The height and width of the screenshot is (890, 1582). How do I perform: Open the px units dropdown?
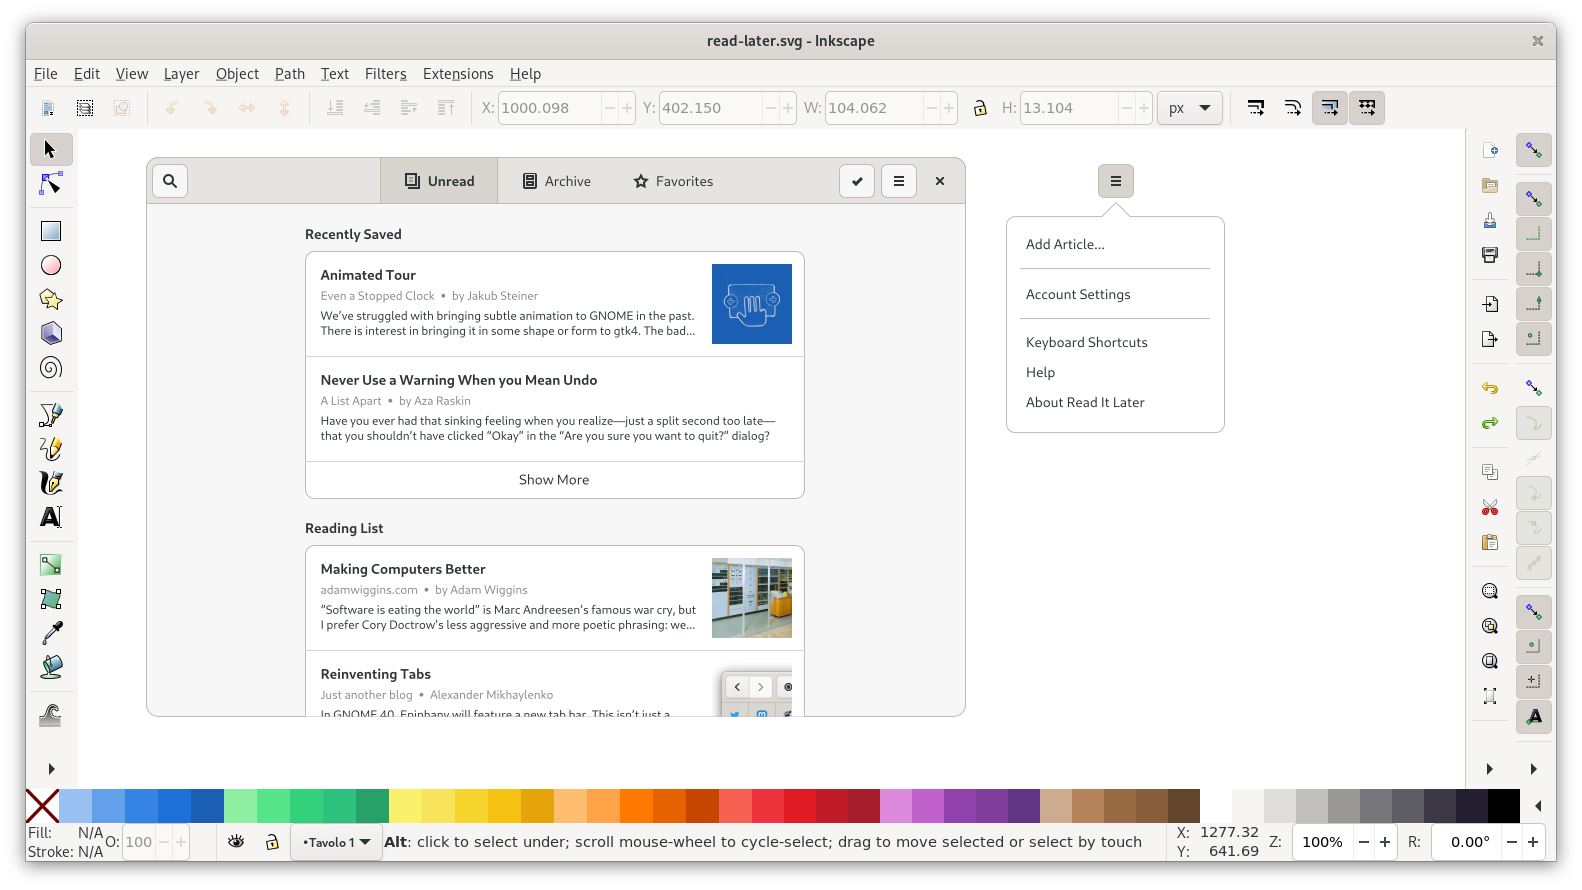tap(1190, 108)
